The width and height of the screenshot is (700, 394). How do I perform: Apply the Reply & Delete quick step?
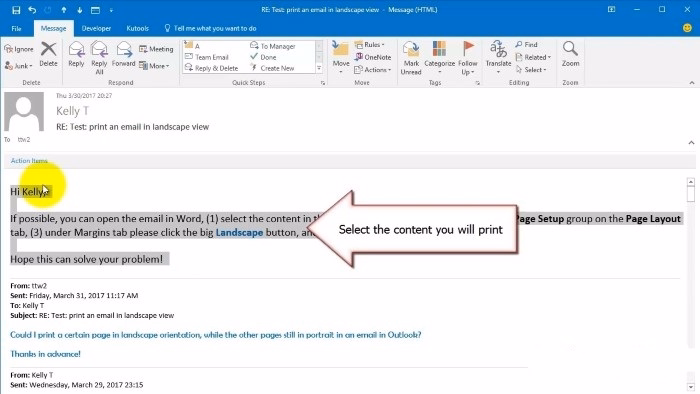pyautogui.click(x=212, y=68)
